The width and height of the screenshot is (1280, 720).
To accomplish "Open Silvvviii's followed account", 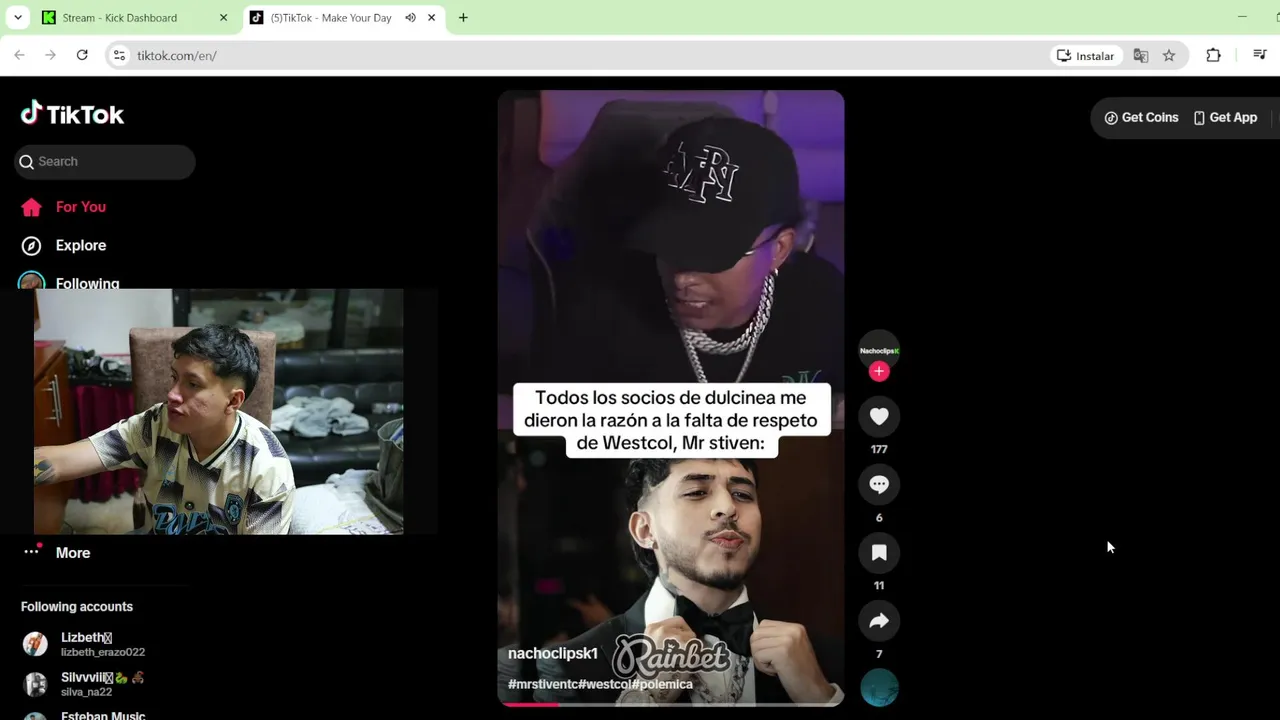I will pos(103,684).
